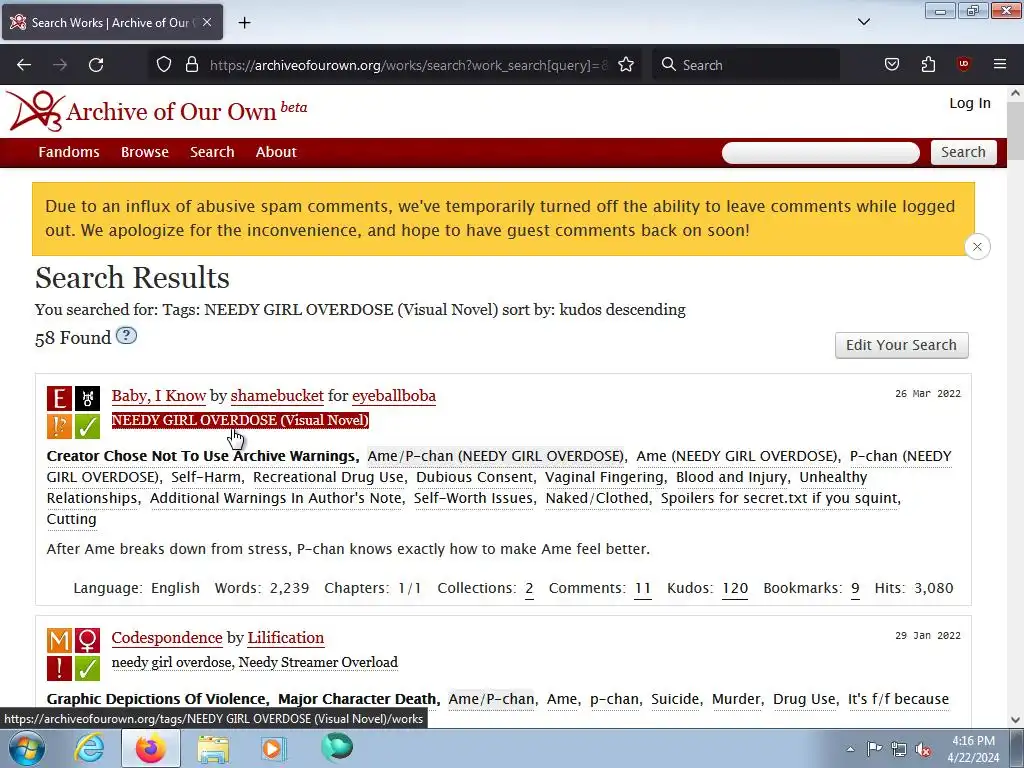List all tabs dropdown arrow

coord(863,22)
